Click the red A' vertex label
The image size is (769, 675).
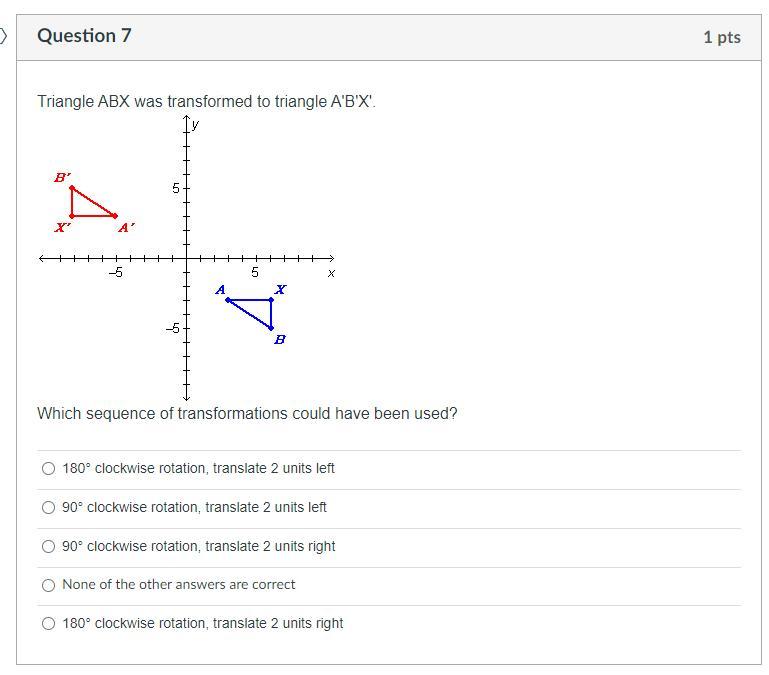pyautogui.click(x=126, y=227)
